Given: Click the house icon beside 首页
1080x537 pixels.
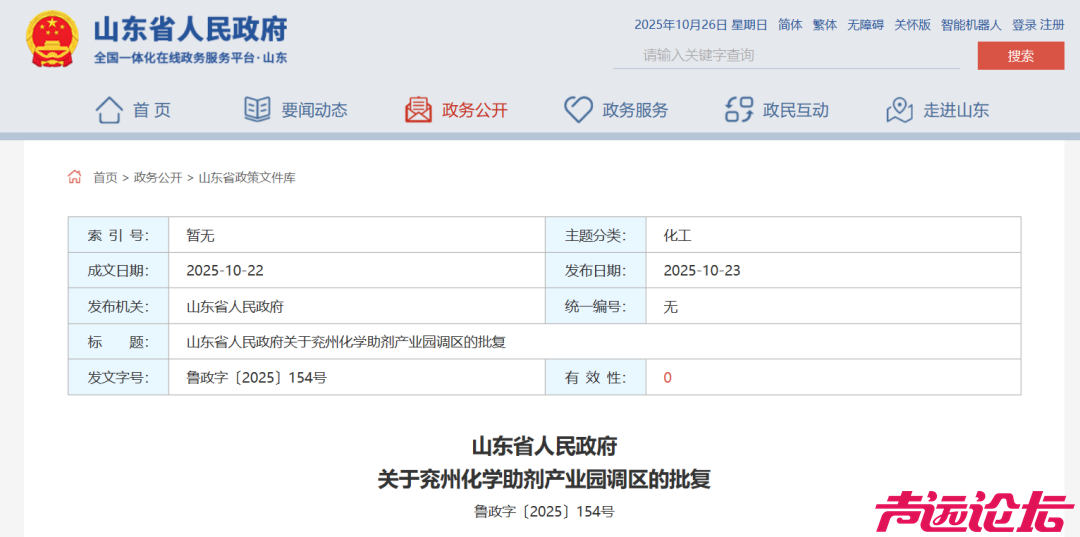Looking at the screenshot, I should tap(110, 110).
